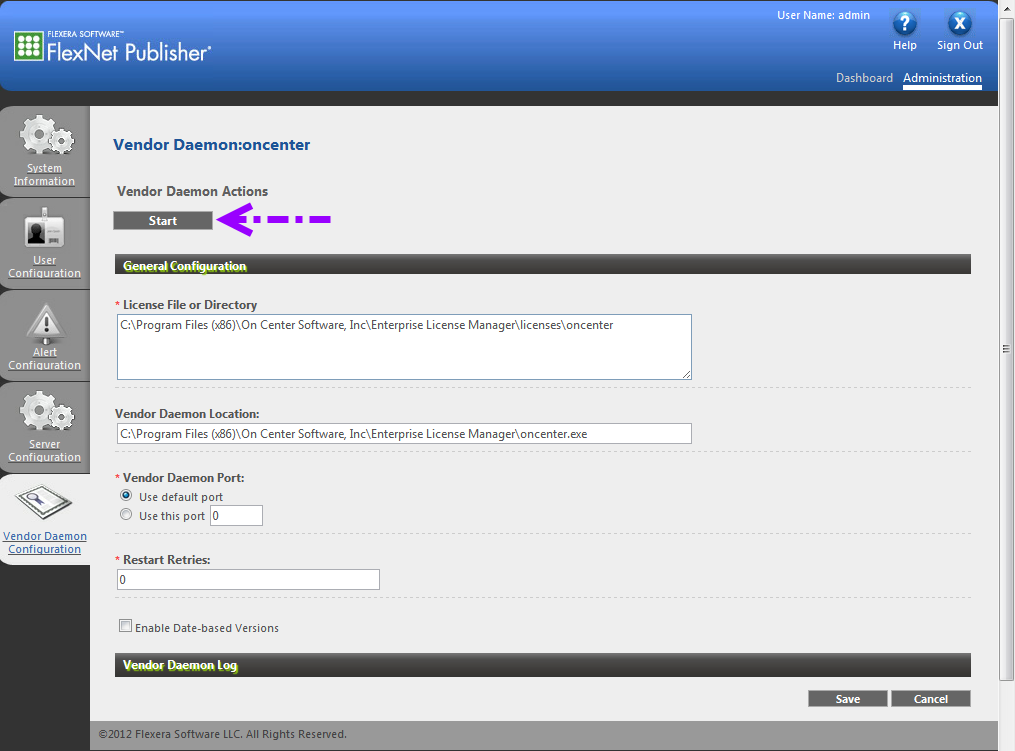Viewport: 1015px width, 751px height.
Task: Enable Date-based Versions checkbox
Action: (126, 626)
